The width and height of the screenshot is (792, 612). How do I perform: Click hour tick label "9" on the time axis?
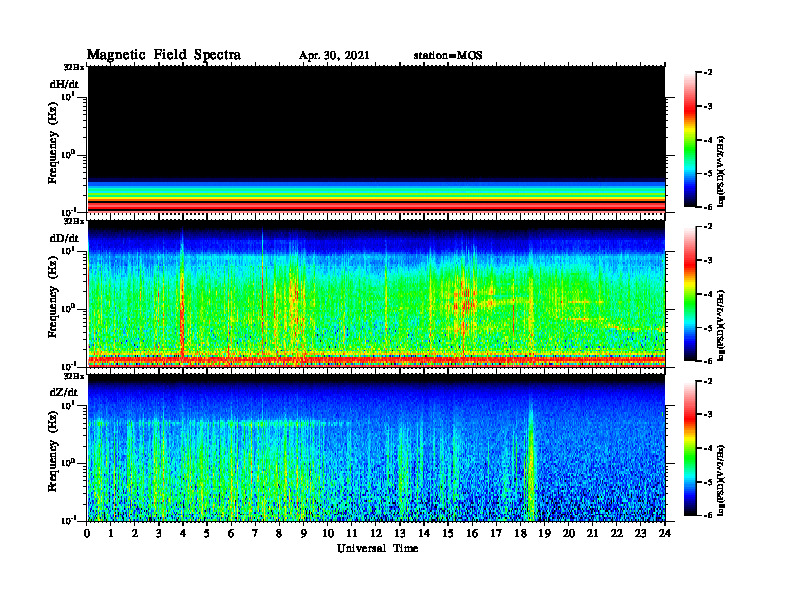pos(303,533)
